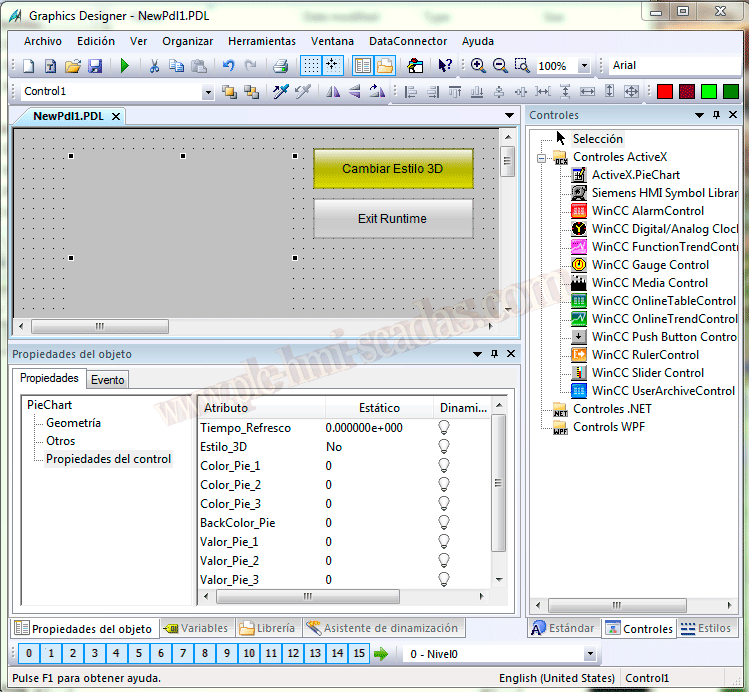Start runtime with the green play icon

[x=125, y=66]
